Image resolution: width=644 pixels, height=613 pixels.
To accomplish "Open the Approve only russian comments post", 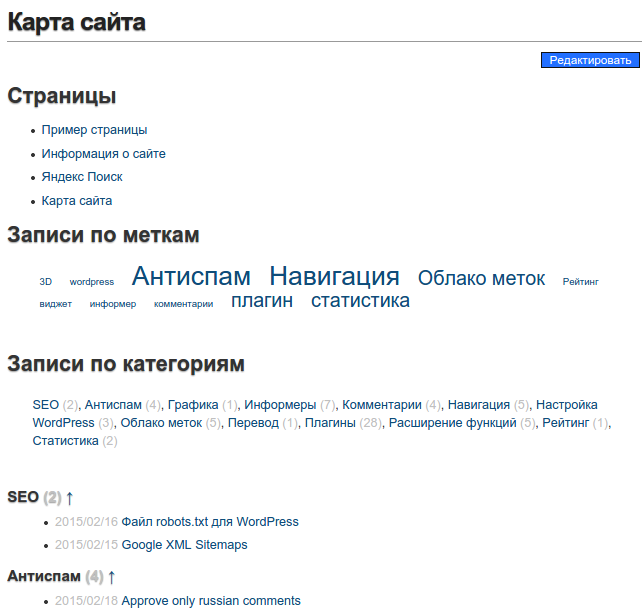I will pos(211,601).
